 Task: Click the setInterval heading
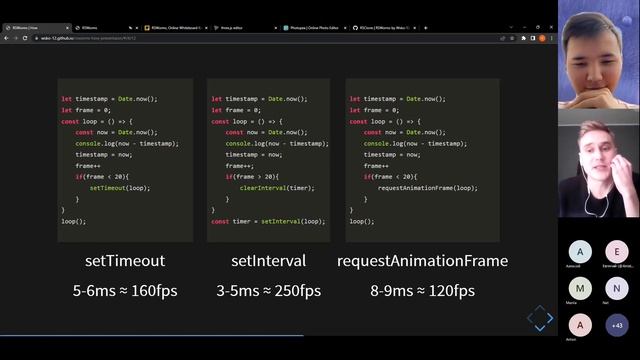pyautogui.click(x=269, y=261)
